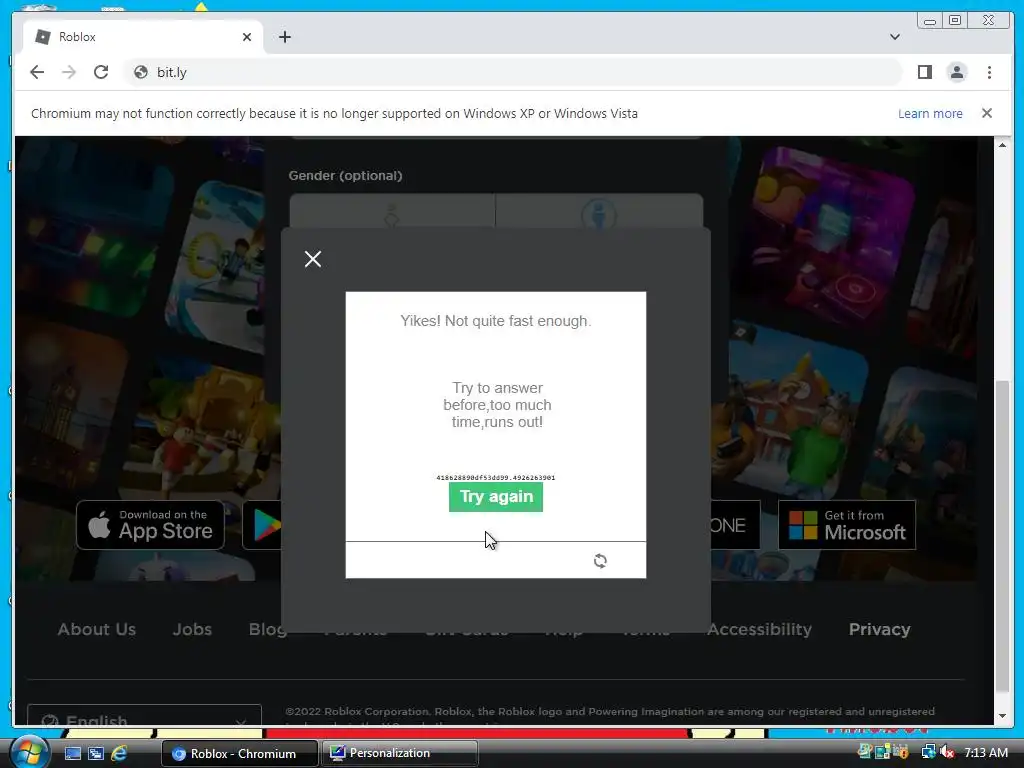The width and height of the screenshot is (1024, 768).
Task: Click the page scroll up arrow
Action: pos(1002,144)
